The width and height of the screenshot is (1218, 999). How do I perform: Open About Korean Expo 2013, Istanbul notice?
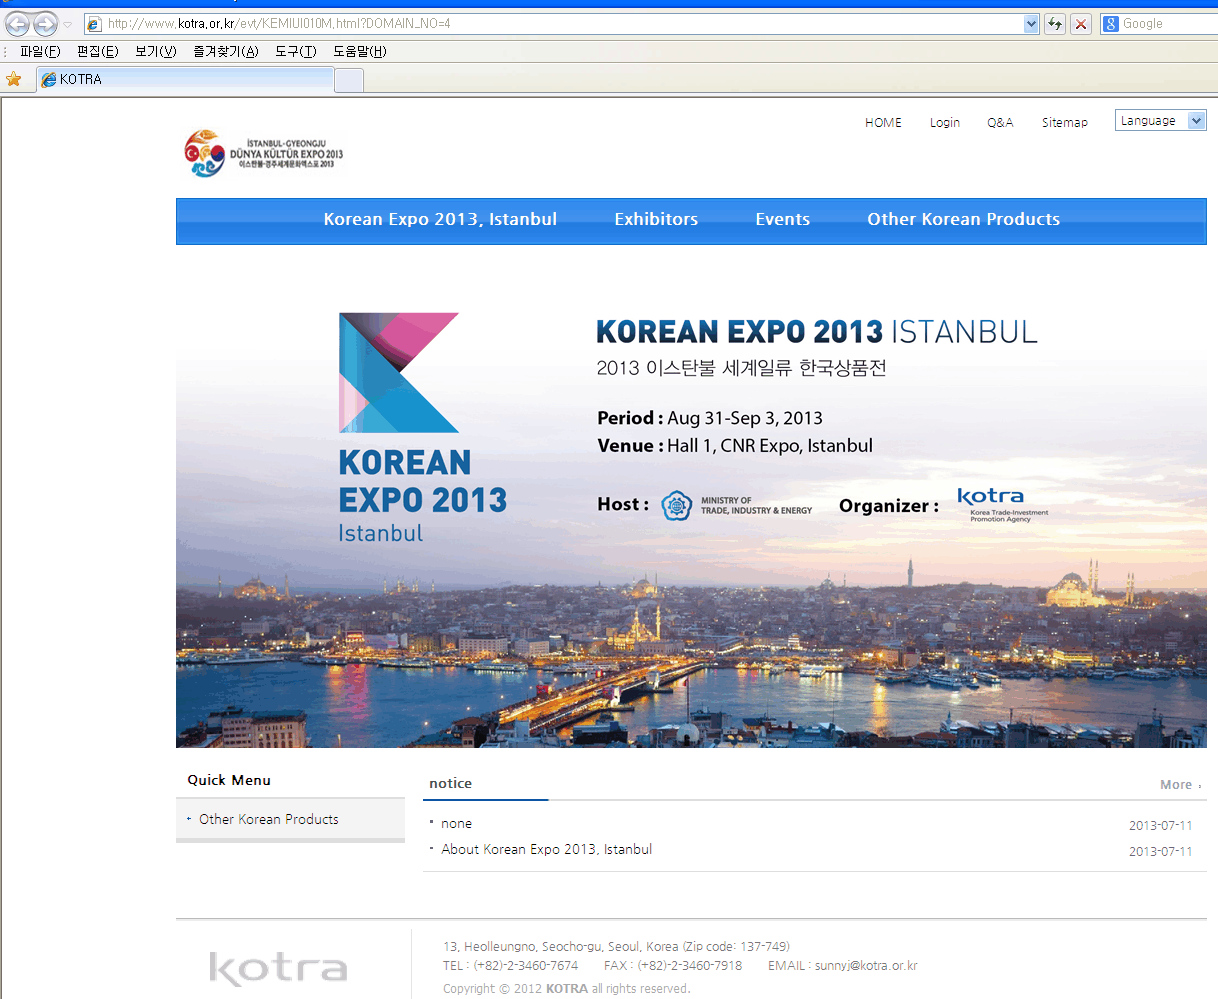click(x=546, y=849)
